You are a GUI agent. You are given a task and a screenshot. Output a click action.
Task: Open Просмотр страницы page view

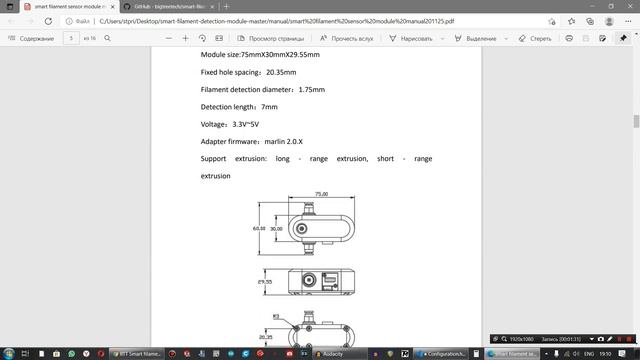[271, 38]
